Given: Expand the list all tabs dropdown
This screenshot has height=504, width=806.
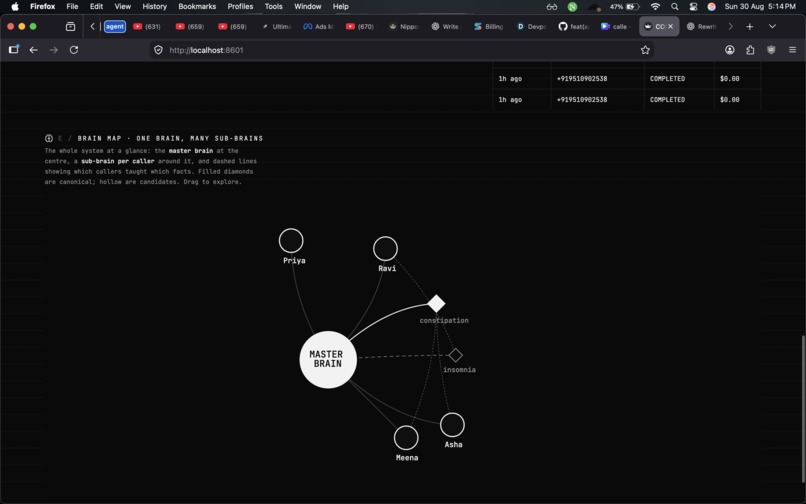Looking at the screenshot, I should [x=772, y=26].
